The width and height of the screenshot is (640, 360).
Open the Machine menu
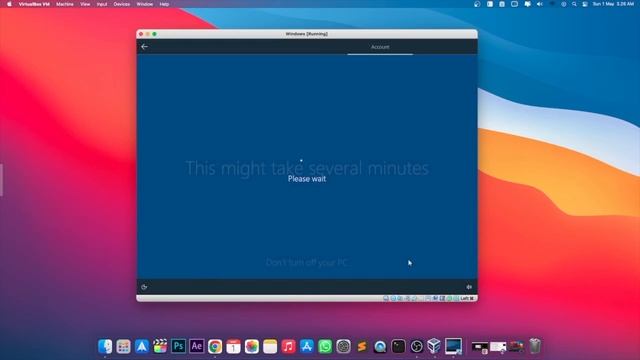[x=64, y=4]
